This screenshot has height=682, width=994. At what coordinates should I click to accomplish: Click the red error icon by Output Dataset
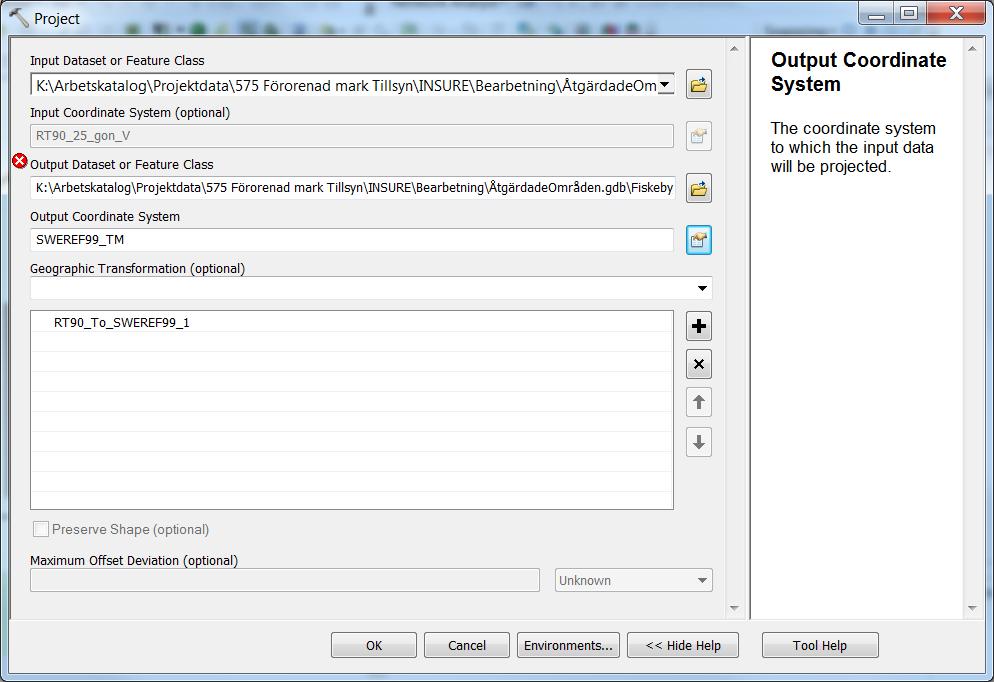point(20,161)
